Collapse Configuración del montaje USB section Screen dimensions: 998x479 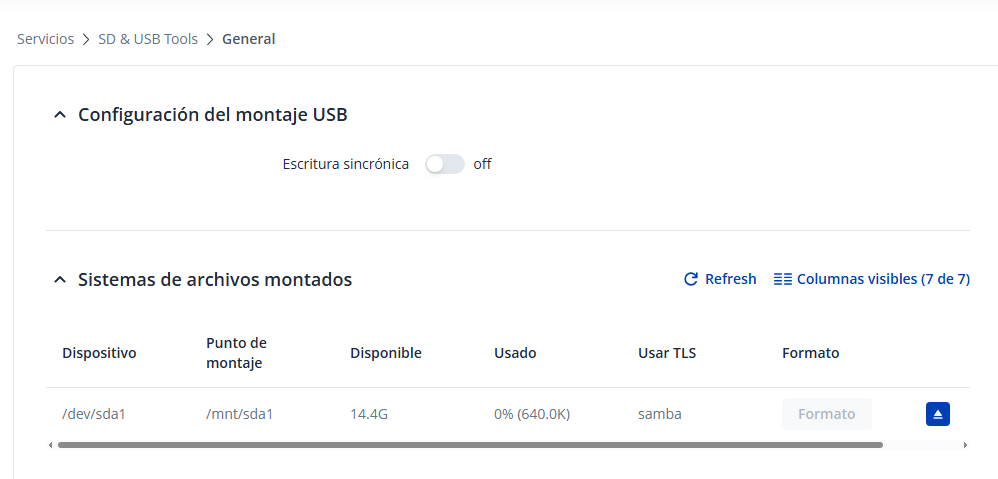tap(59, 115)
